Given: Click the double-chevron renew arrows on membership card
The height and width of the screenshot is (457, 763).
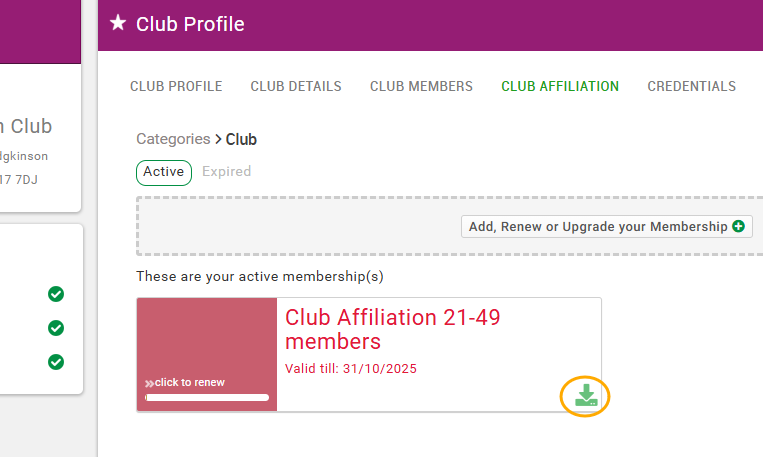Looking at the screenshot, I should [x=149, y=383].
